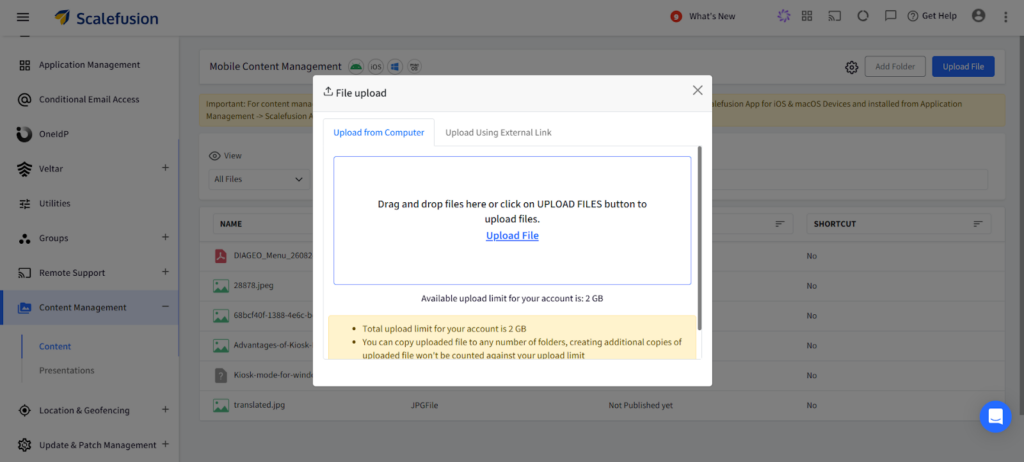This screenshot has height=462, width=1024.
Task: Click the Windows platform icon
Action: tap(394, 66)
